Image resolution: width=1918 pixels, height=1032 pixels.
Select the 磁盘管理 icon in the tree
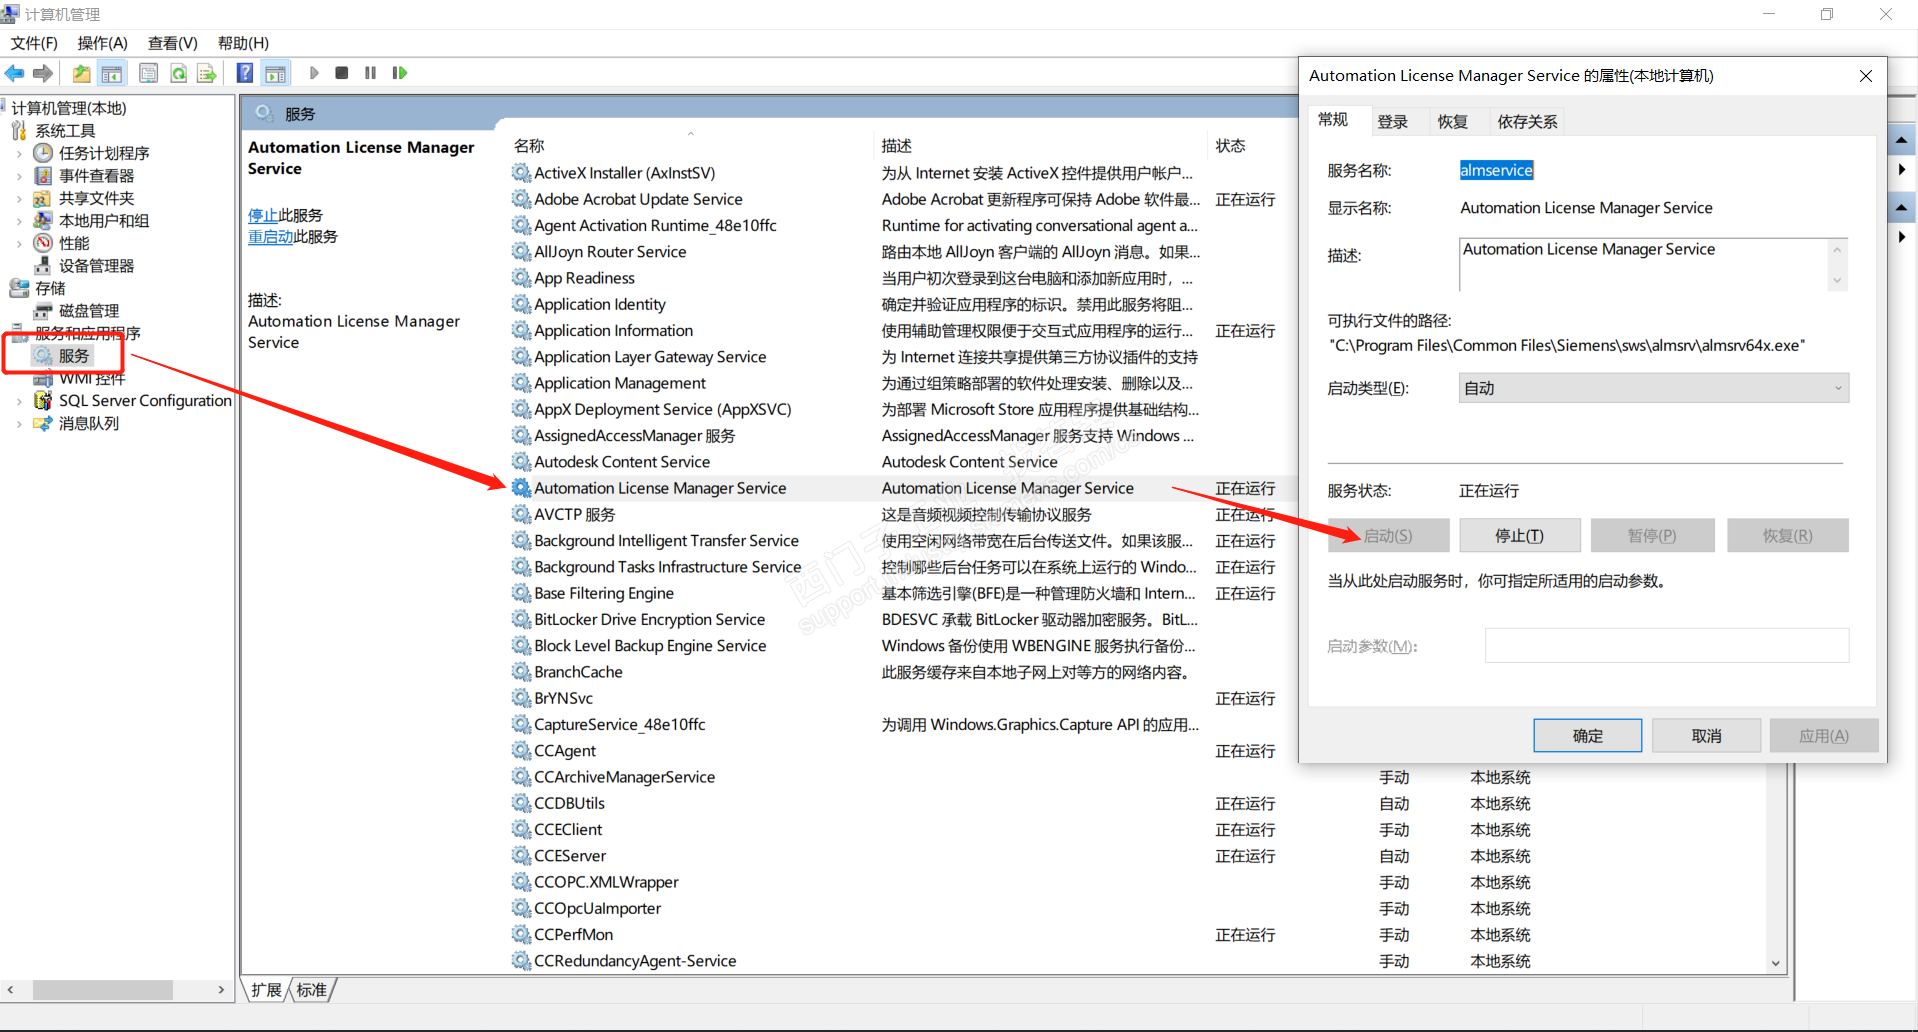coord(43,311)
